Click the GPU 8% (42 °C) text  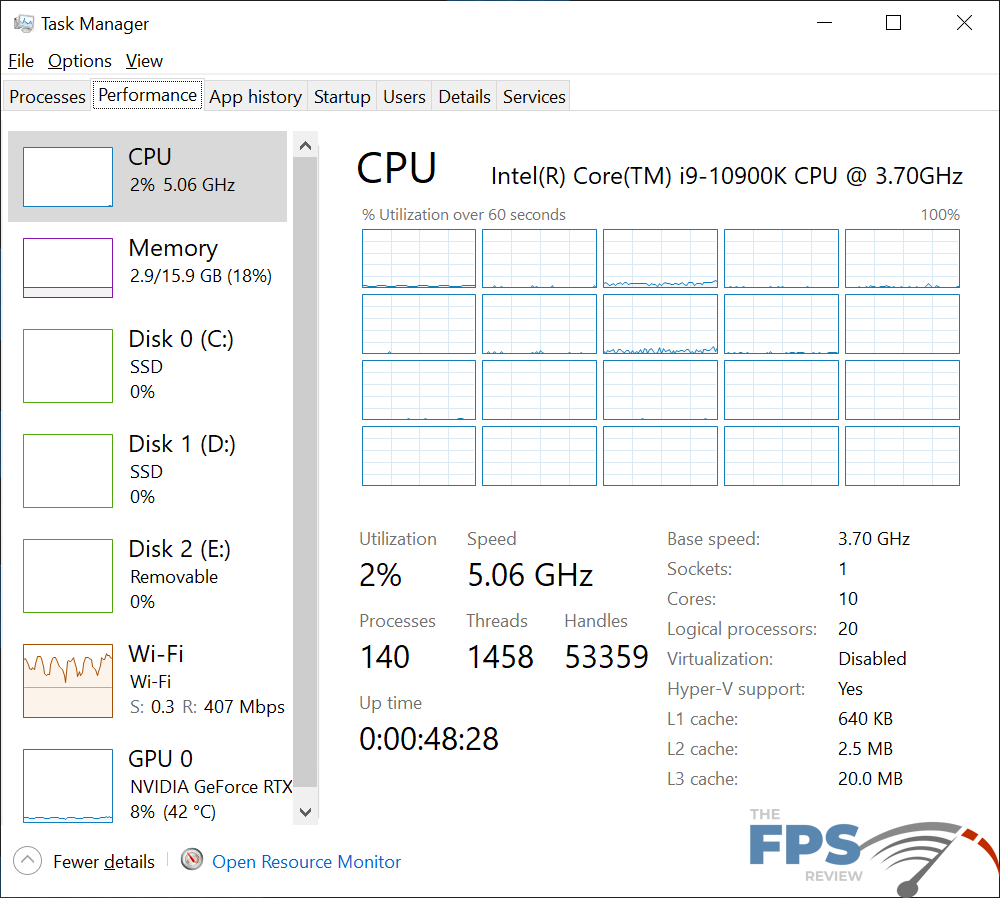point(173,812)
